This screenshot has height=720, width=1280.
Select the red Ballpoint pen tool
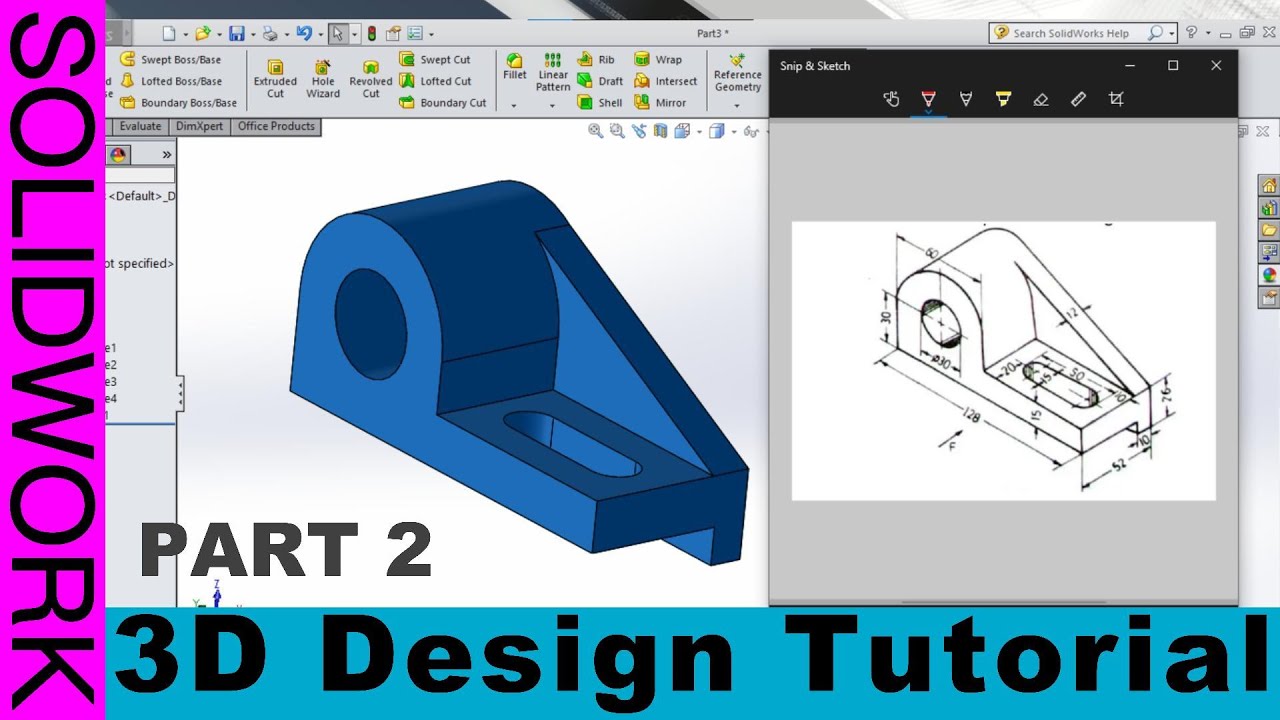[928, 99]
